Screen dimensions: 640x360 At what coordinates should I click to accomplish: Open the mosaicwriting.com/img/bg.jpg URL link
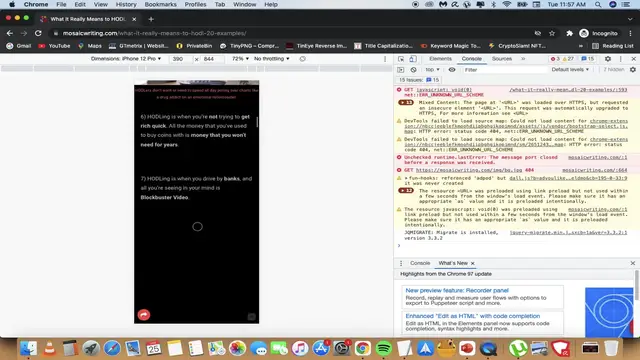[469, 170]
